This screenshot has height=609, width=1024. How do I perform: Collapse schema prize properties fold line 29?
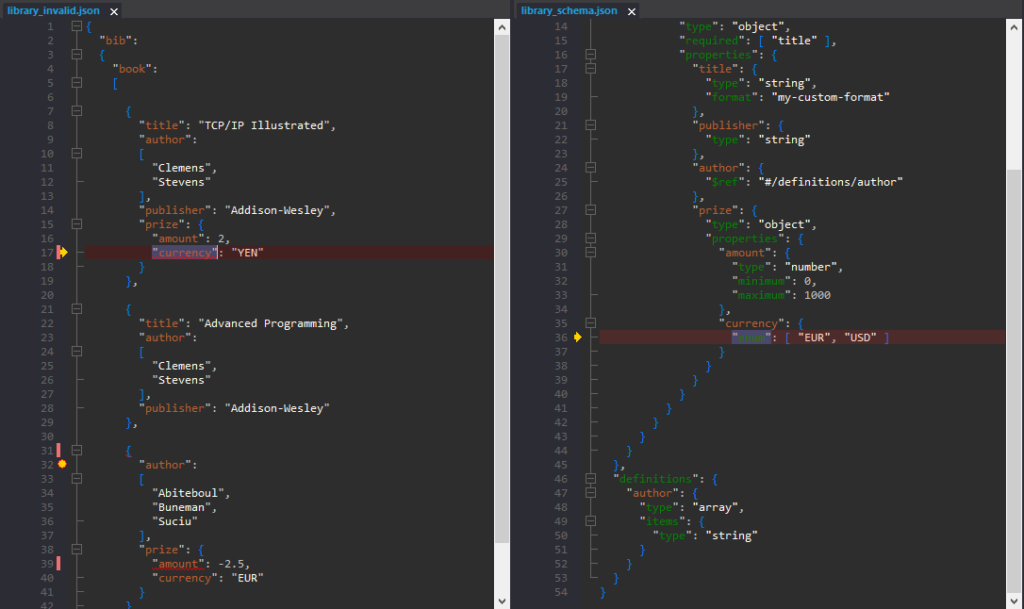pyautogui.click(x=590, y=238)
